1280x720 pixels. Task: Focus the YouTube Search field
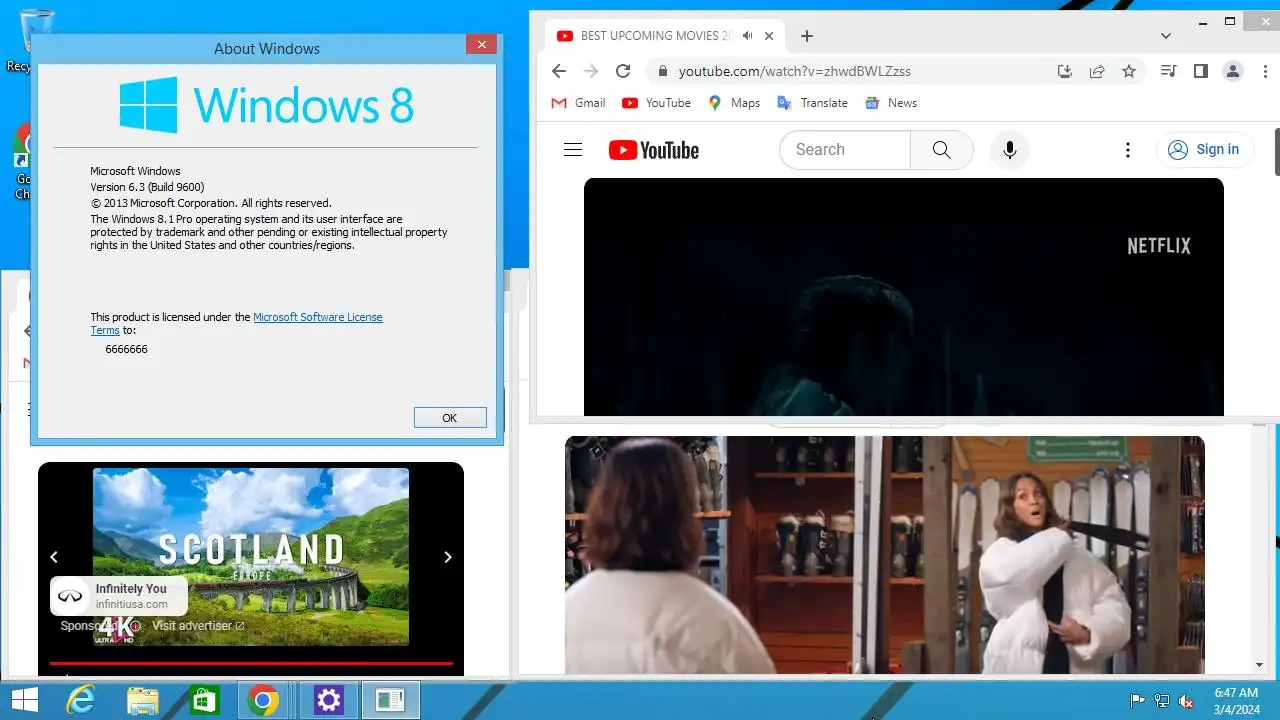845,150
